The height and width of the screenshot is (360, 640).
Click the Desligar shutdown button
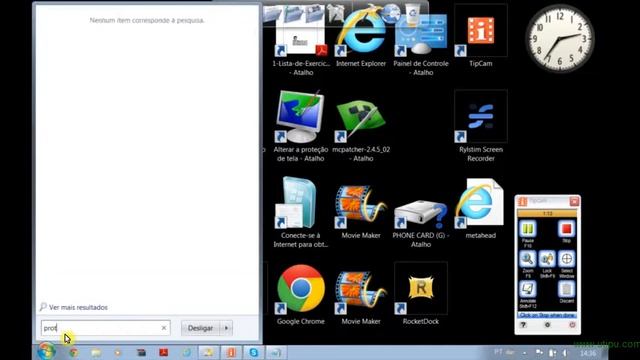[200, 328]
